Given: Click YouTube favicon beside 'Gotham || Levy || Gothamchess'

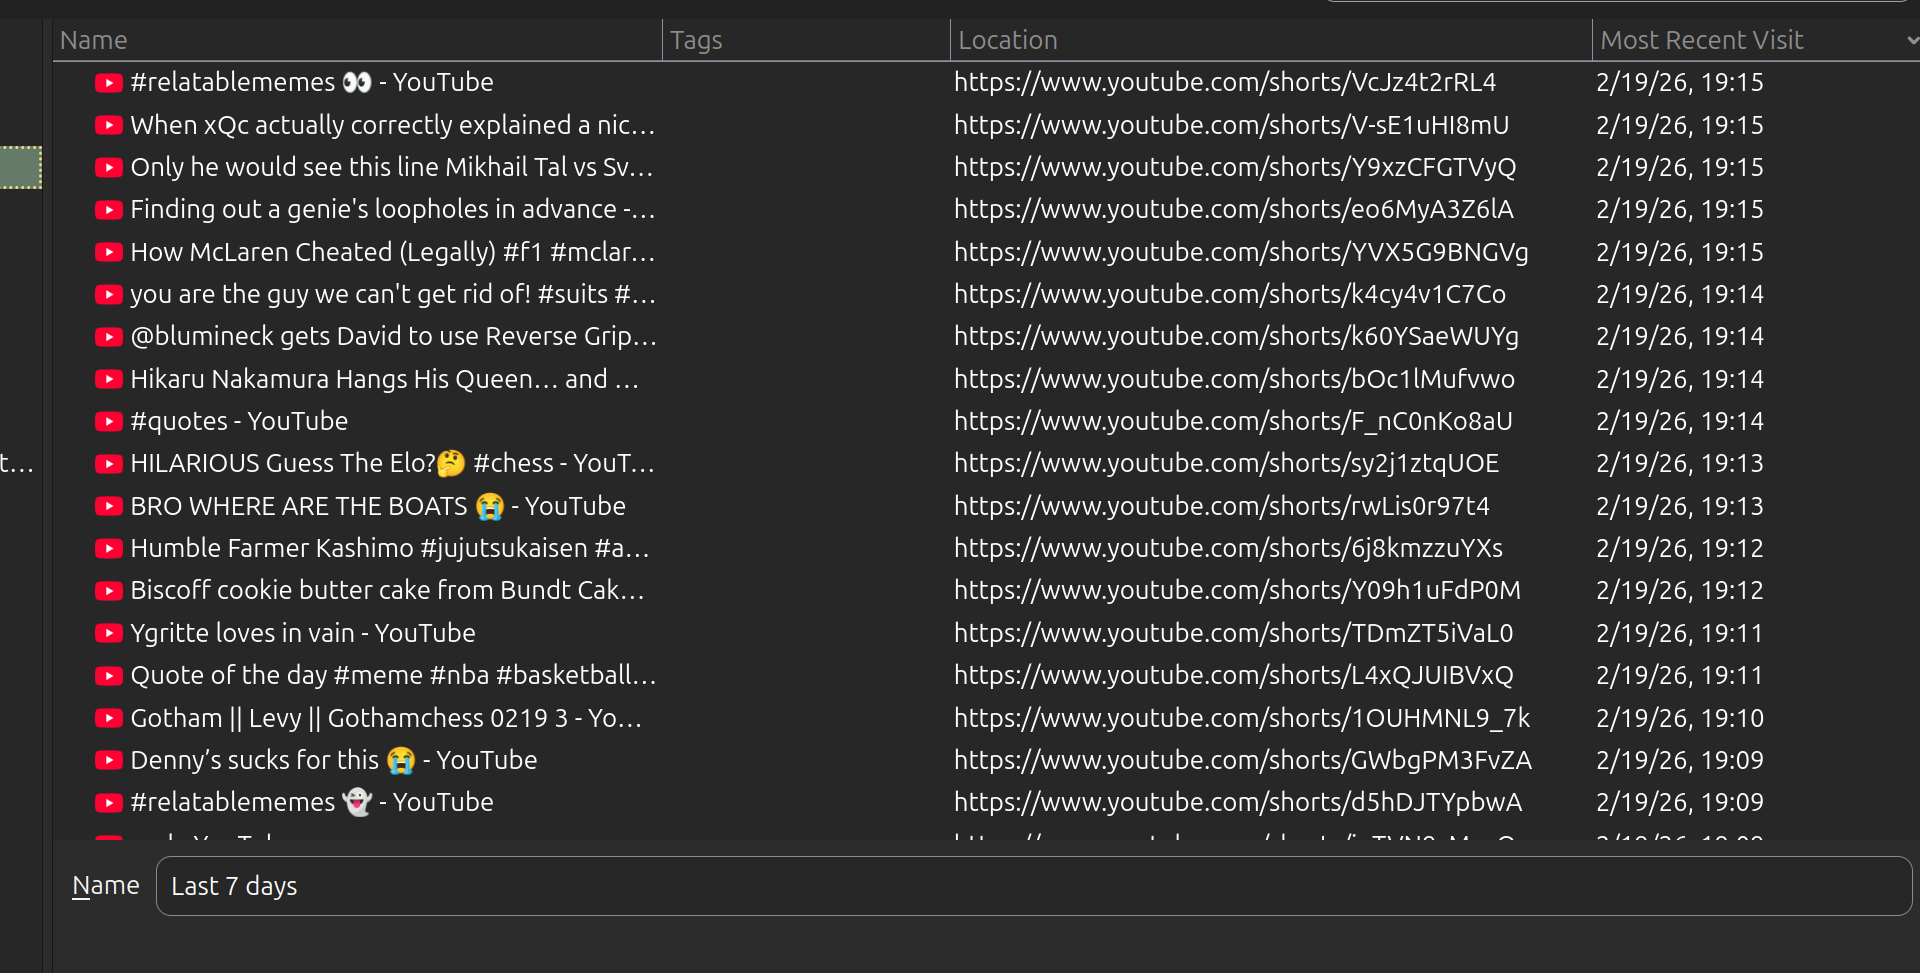Looking at the screenshot, I should tap(109, 718).
